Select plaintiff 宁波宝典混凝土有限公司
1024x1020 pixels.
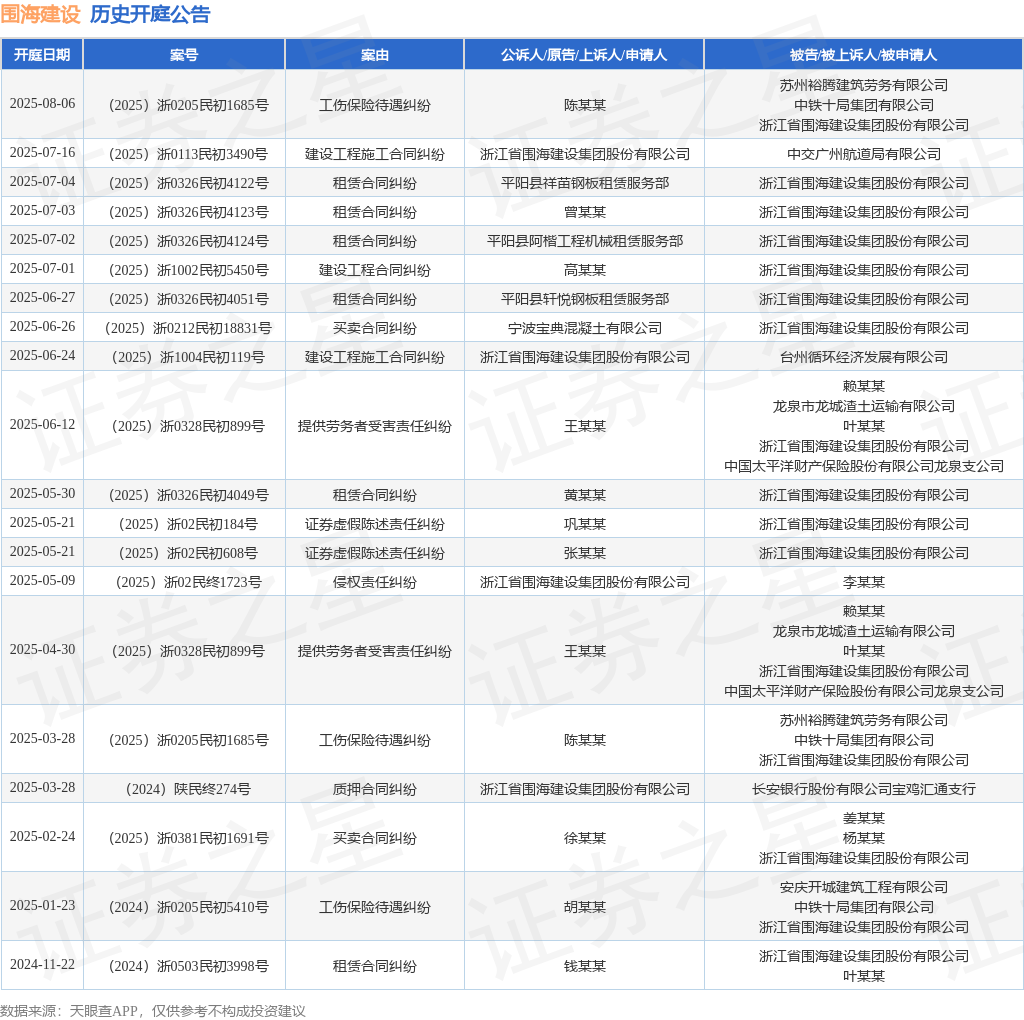pos(584,328)
